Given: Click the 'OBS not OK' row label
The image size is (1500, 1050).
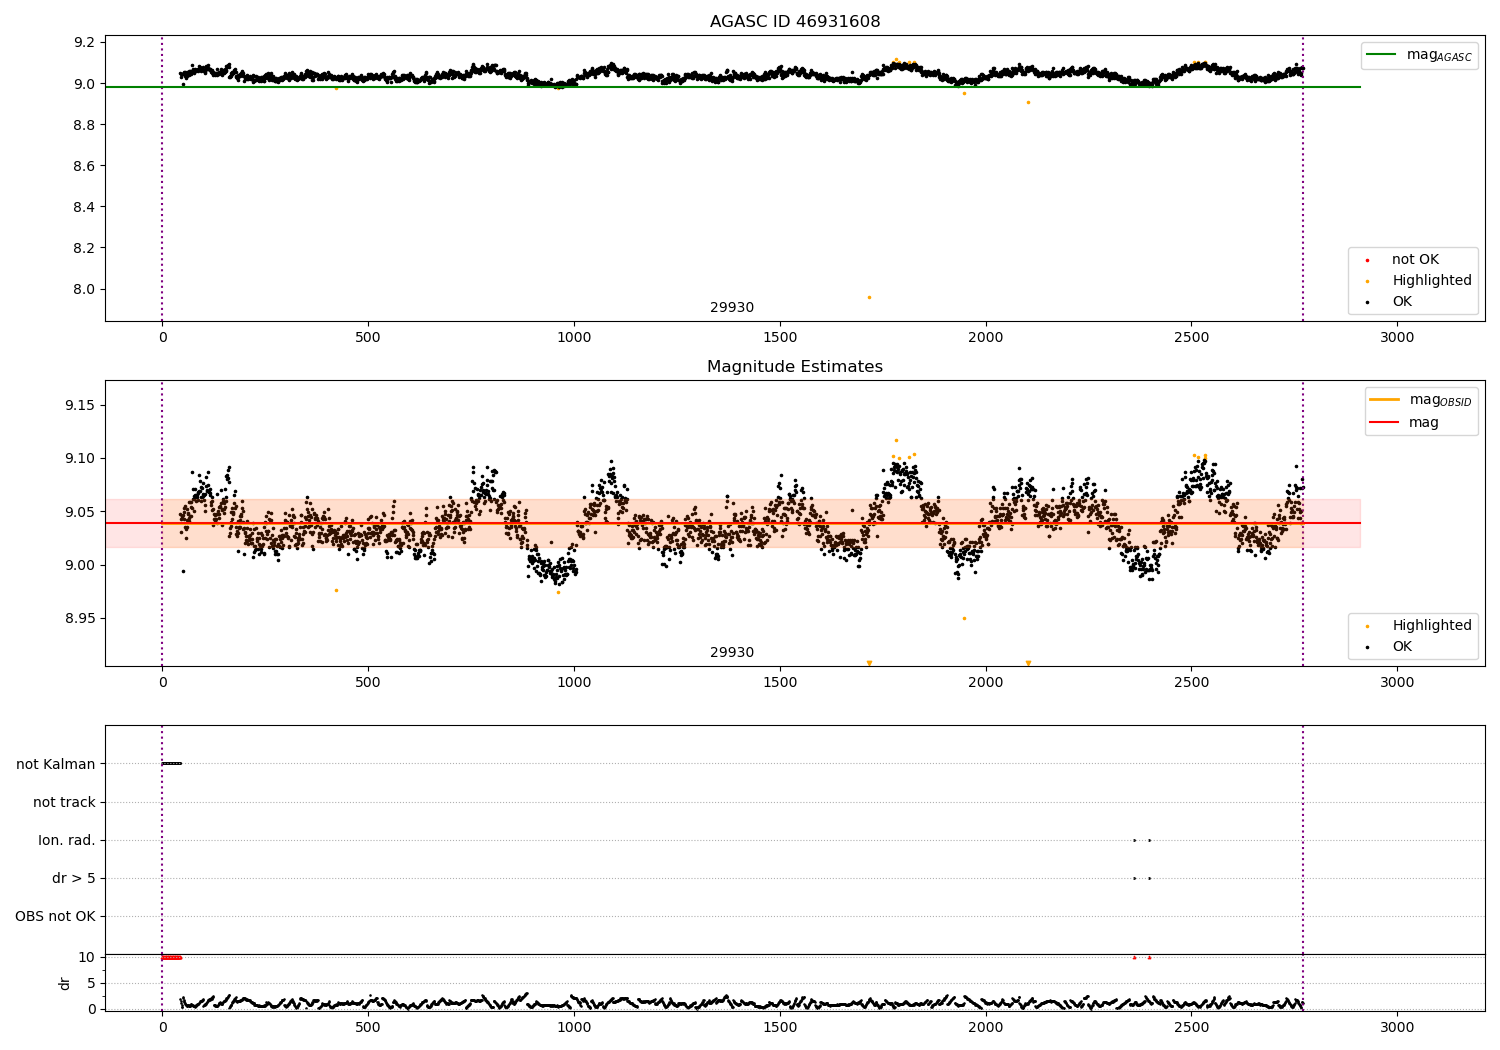Looking at the screenshot, I should (55, 917).
